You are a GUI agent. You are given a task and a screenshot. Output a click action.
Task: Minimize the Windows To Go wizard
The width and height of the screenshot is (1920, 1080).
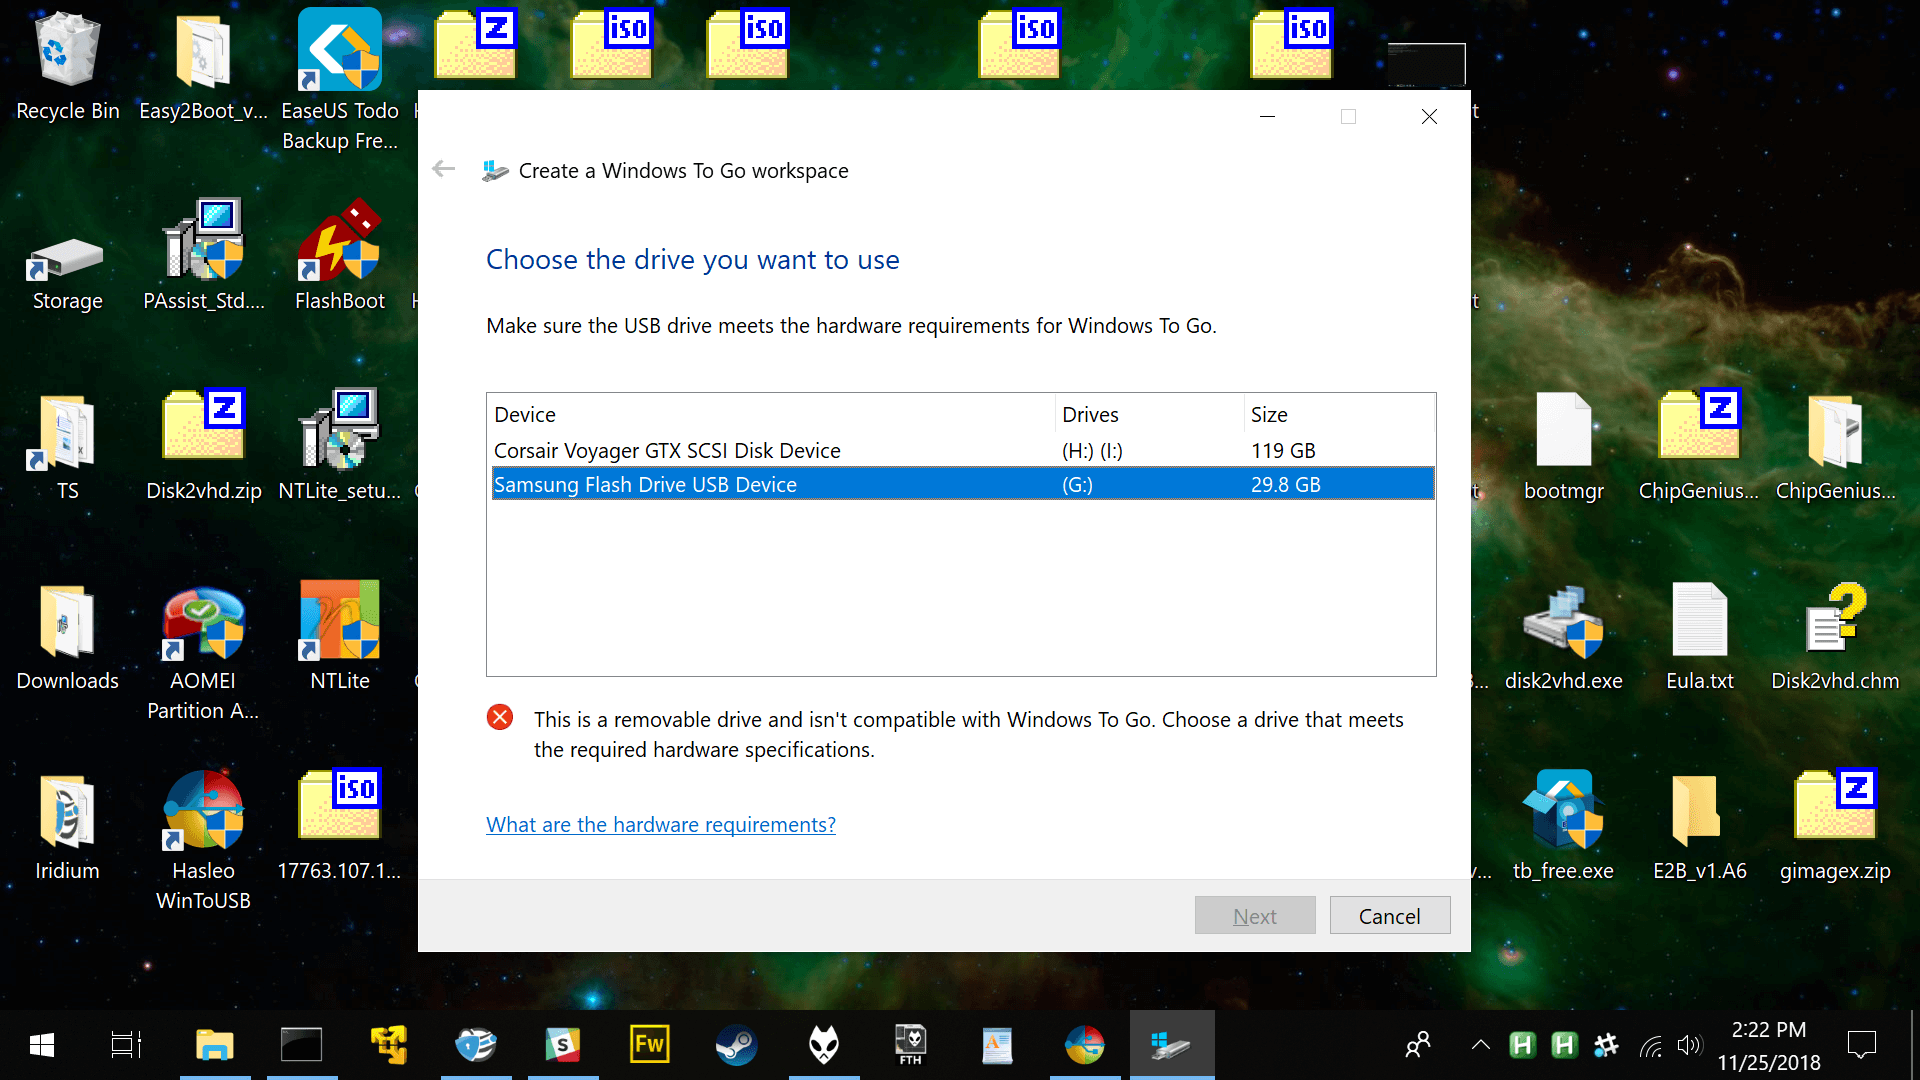[1267, 117]
